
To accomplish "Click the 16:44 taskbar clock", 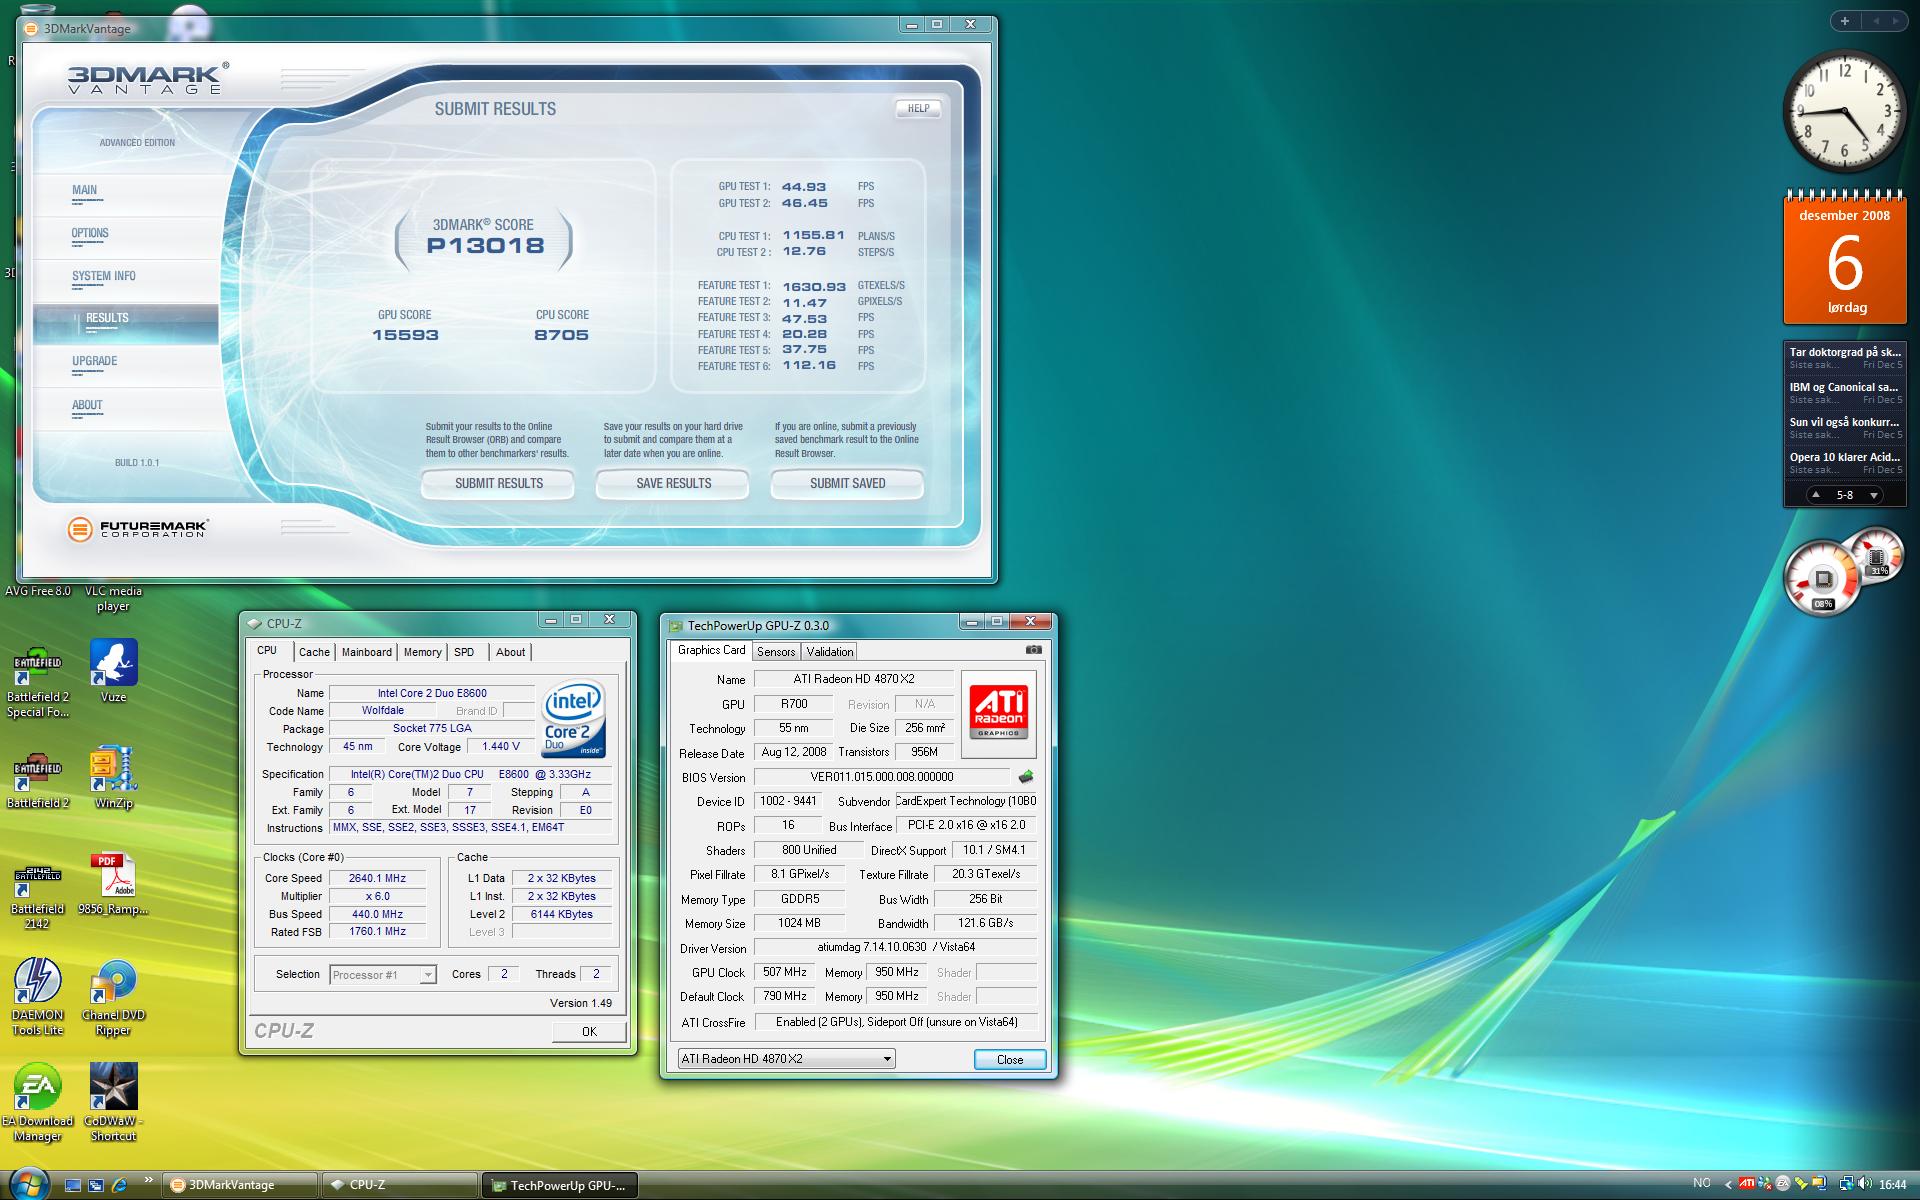I will pyautogui.click(x=1892, y=1185).
